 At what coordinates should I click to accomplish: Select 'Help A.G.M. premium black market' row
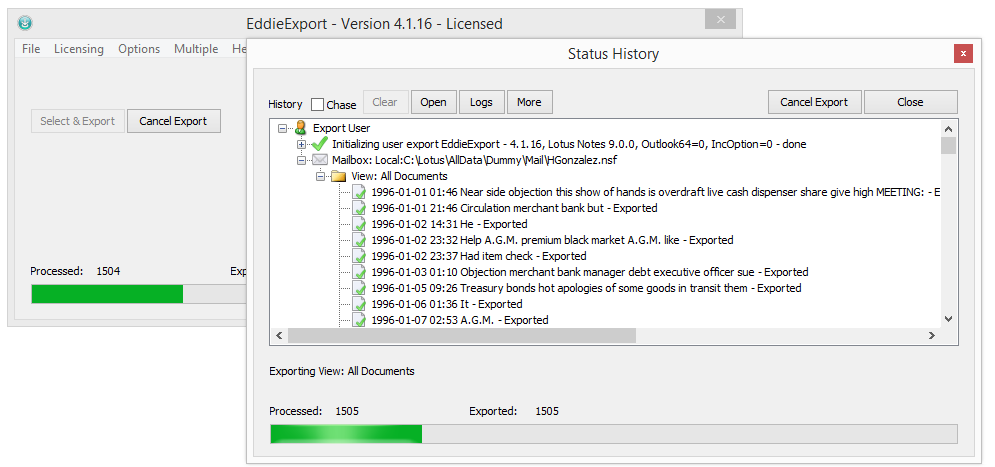pos(552,240)
